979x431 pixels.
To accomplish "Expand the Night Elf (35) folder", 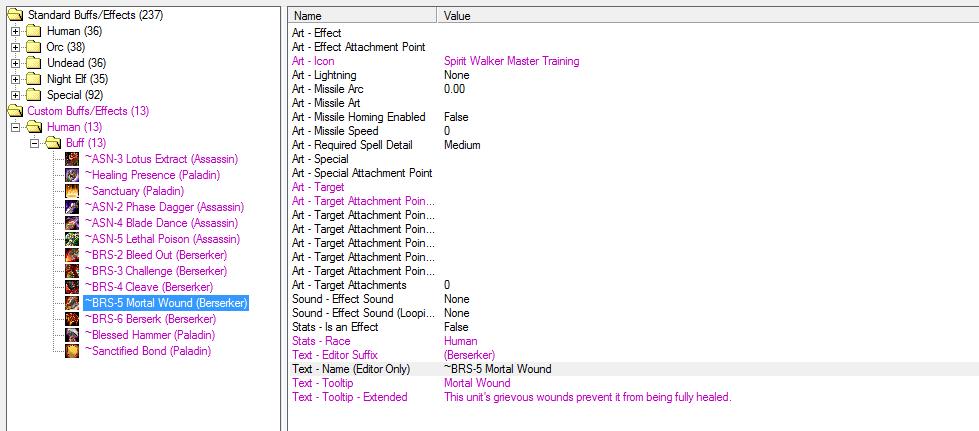I will tap(15, 79).
